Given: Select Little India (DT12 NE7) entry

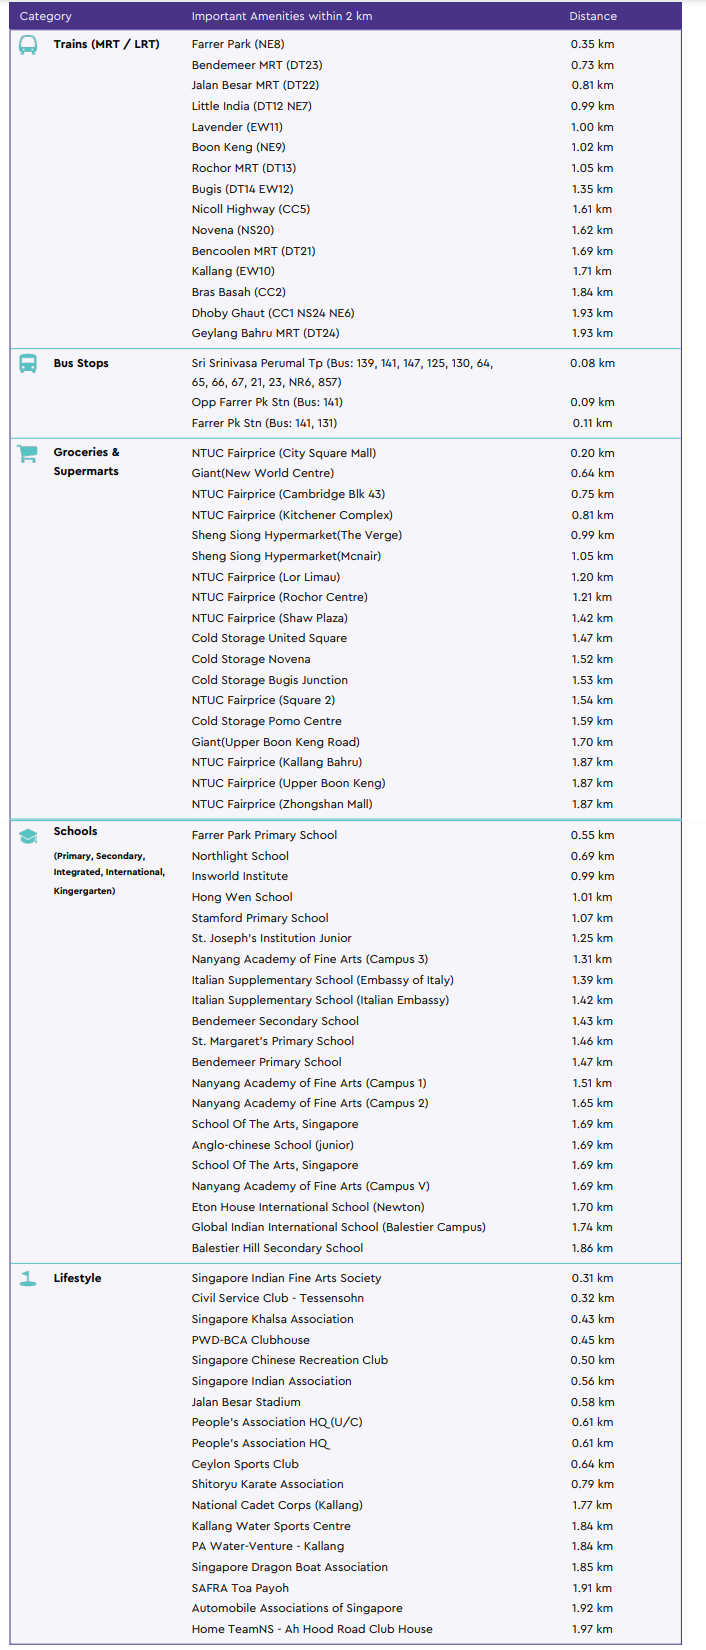Looking at the screenshot, I should point(252,106).
